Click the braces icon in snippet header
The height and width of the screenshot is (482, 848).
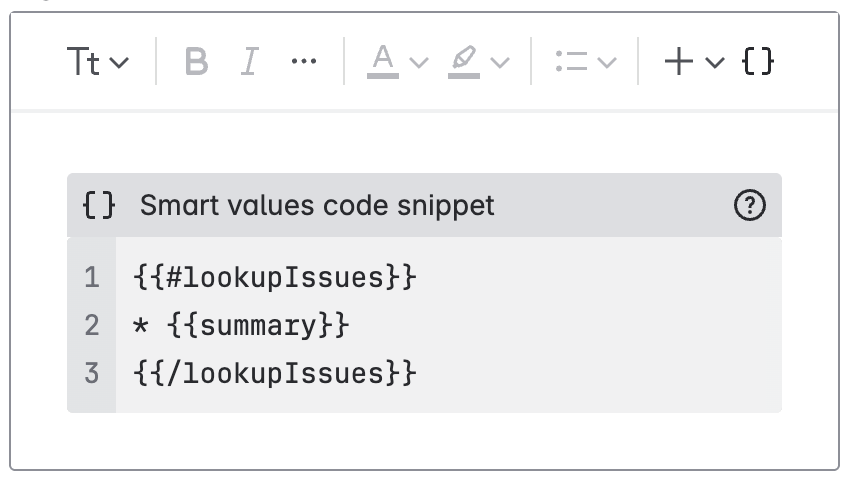click(x=99, y=206)
